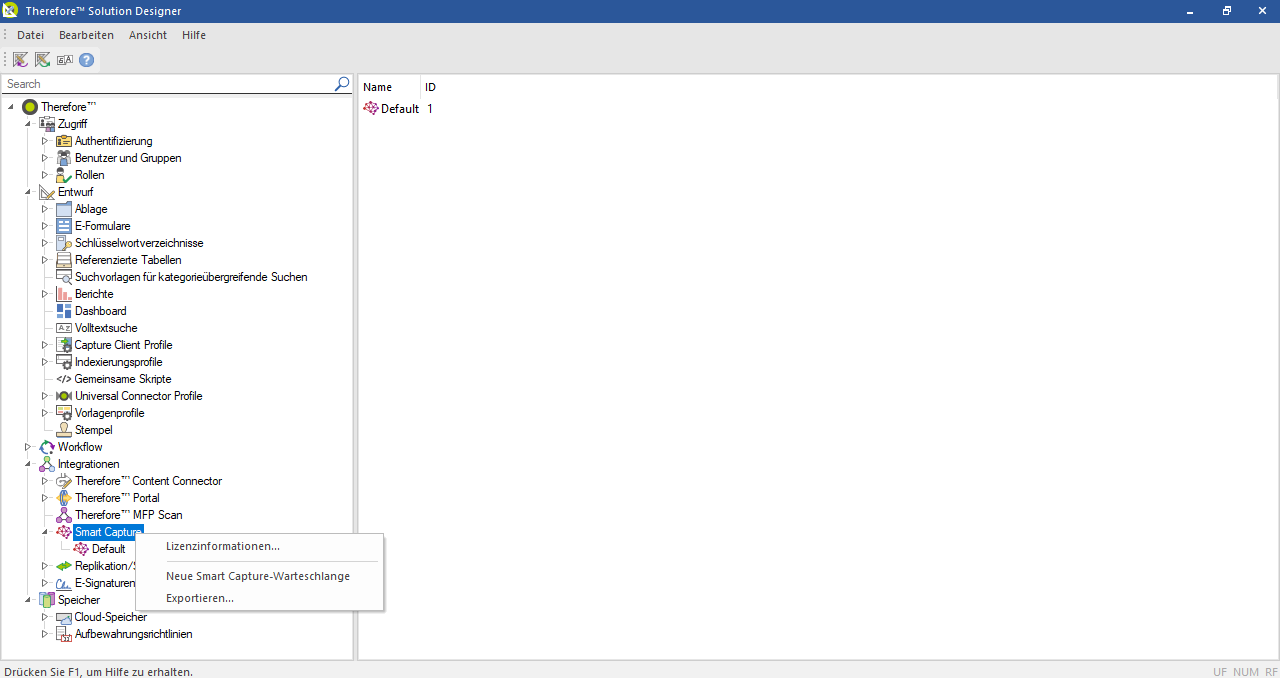Collapse the Entwurf tree section
The height and width of the screenshot is (678, 1280).
(28, 192)
